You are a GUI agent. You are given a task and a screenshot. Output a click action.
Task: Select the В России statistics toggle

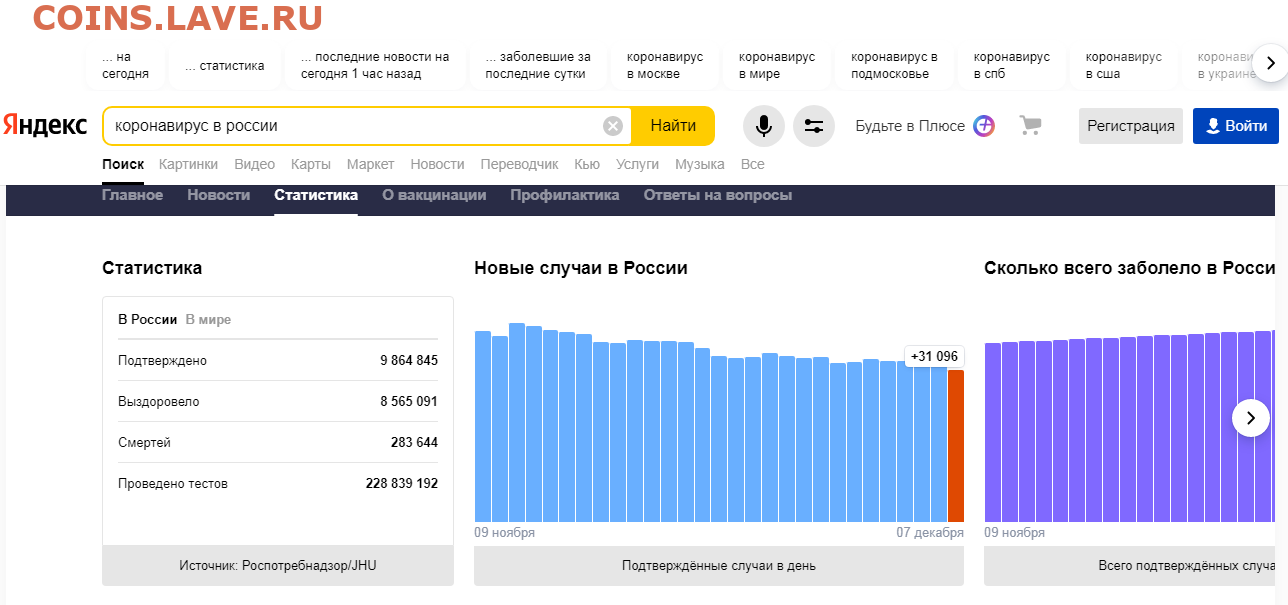(147, 320)
